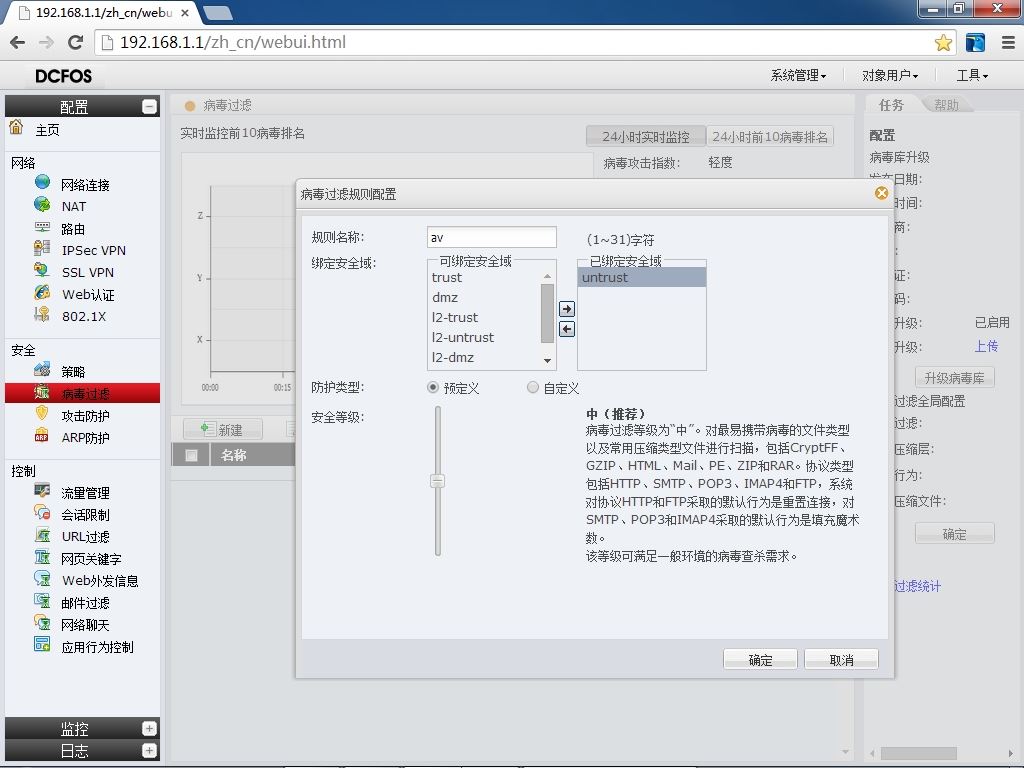Click the security level slider handle

coord(438,481)
